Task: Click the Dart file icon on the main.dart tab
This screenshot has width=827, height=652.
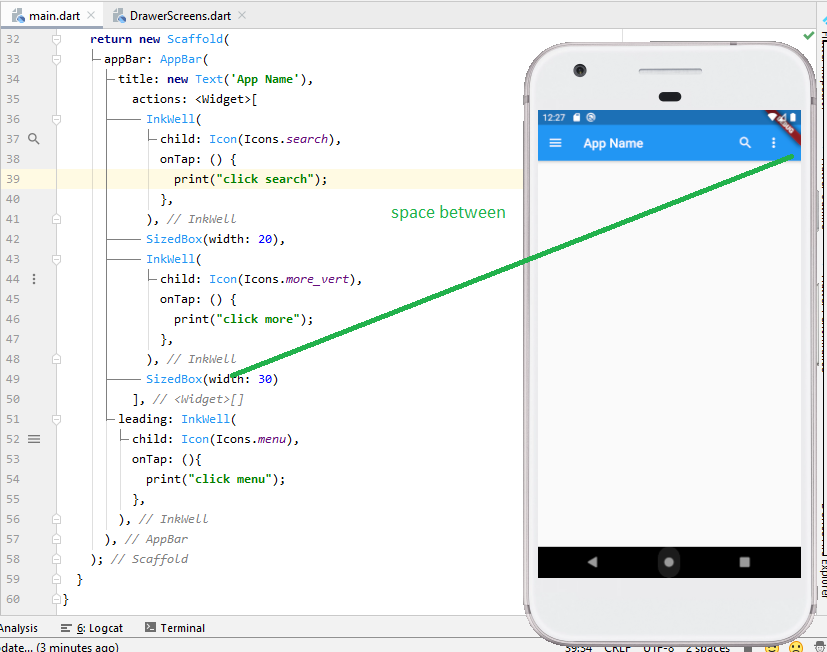Action: 16,15
